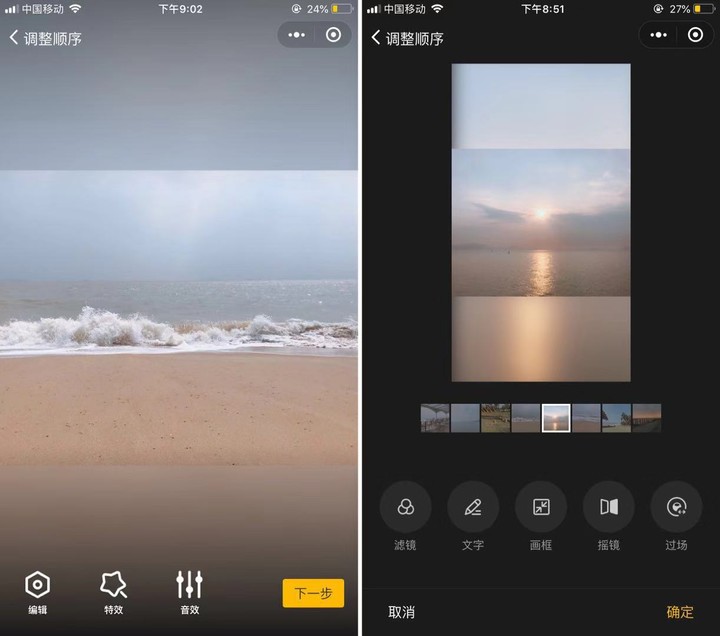Open the 编辑 tool on left screen
Viewport: 720px width, 636px height.
[x=38, y=592]
